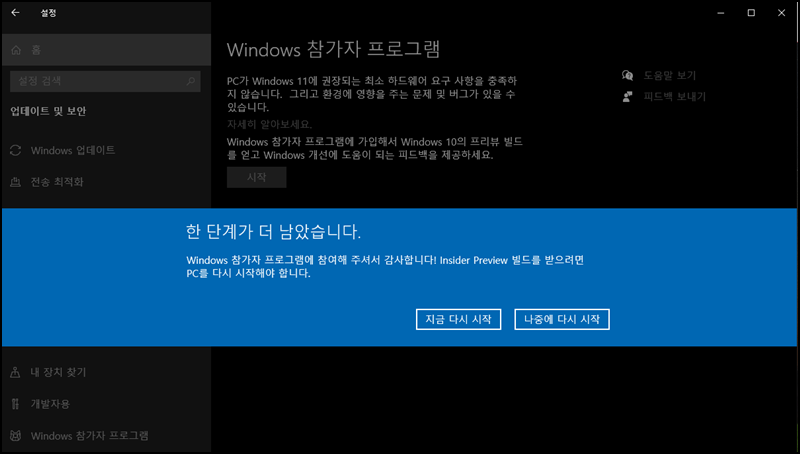Go to 홈 in the sidebar
Image resolution: width=800 pixels, height=454 pixels.
pos(106,50)
